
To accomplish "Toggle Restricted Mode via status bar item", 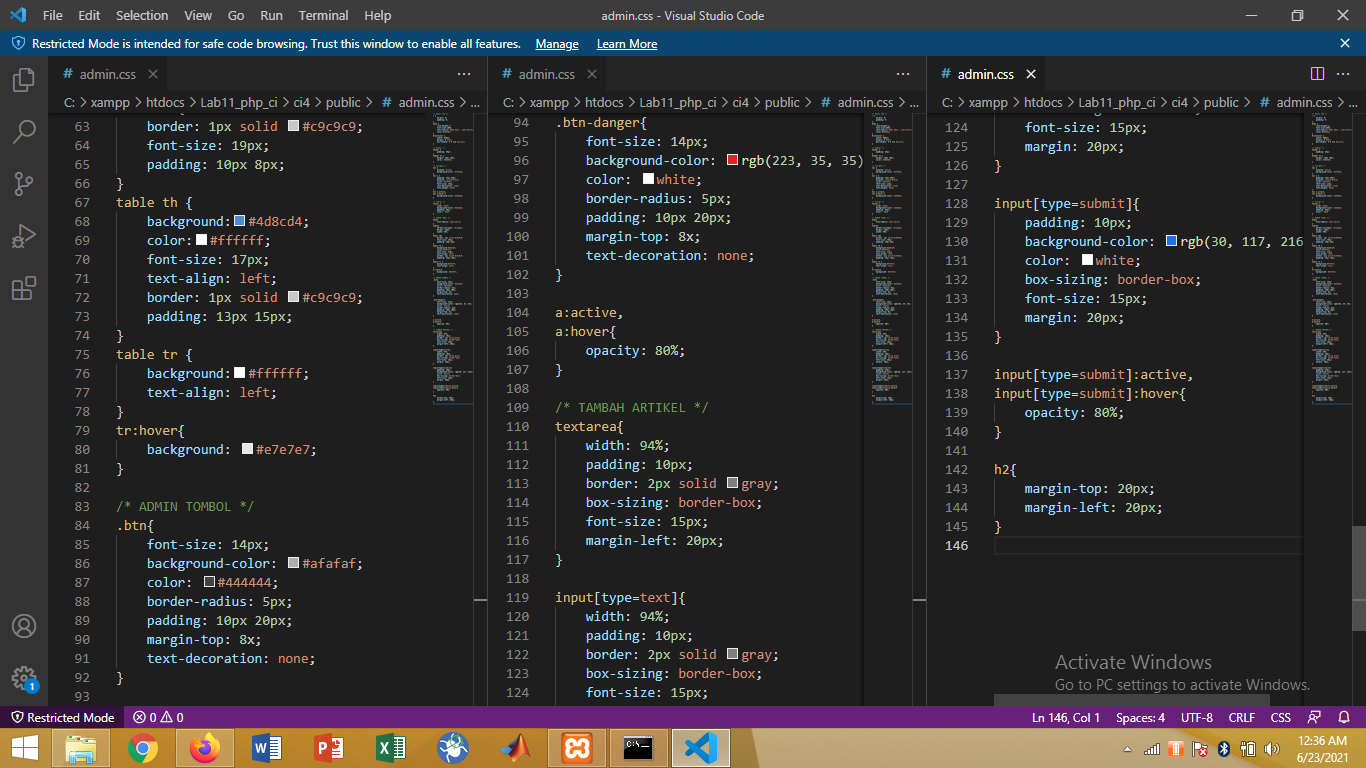I will [x=62, y=717].
